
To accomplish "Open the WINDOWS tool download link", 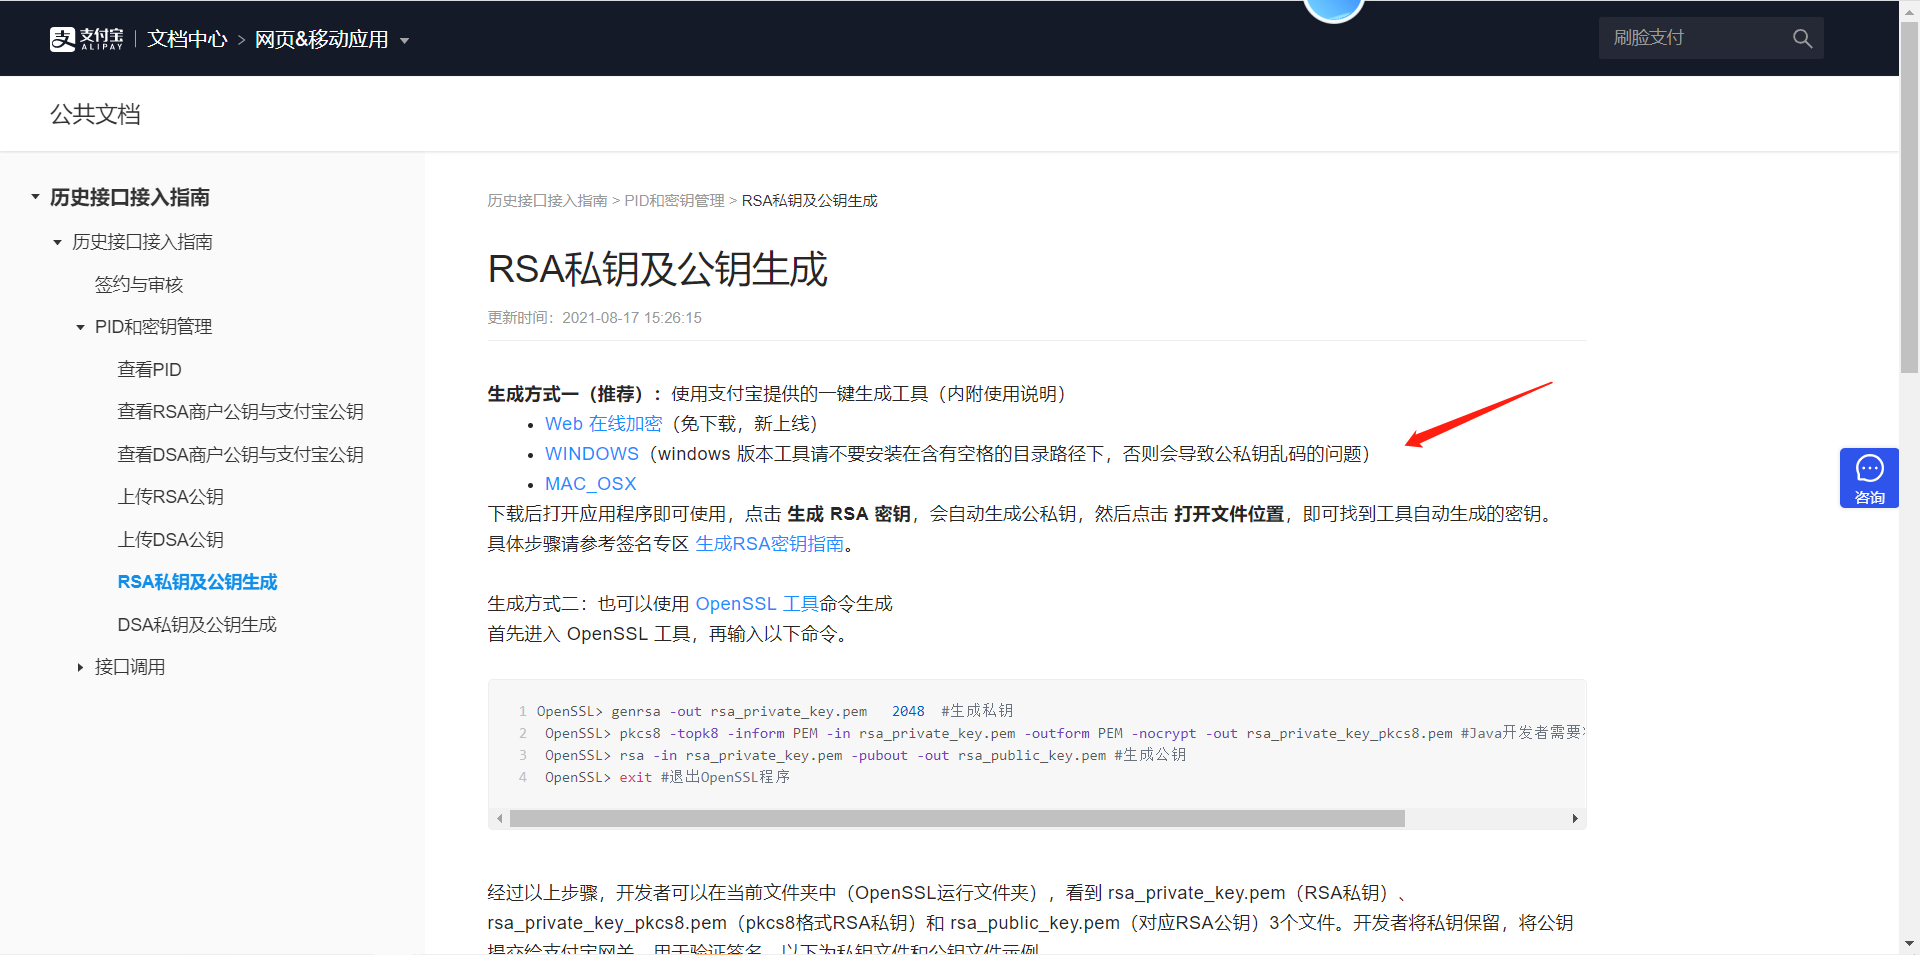I will pyautogui.click(x=591, y=454).
